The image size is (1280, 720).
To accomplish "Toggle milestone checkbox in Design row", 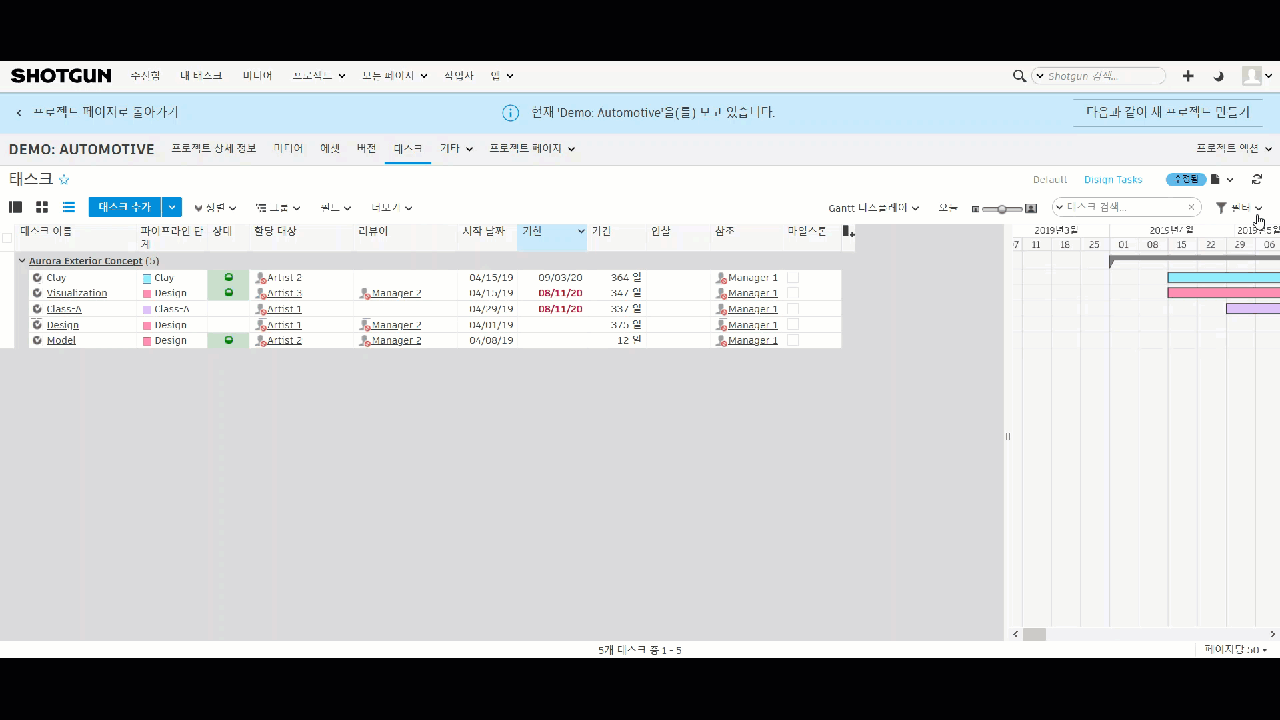I will [x=793, y=325].
